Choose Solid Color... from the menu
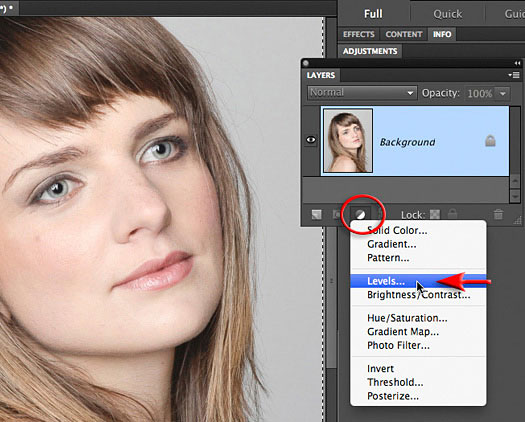Image resolution: width=525 pixels, height=422 pixels. click(418, 230)
